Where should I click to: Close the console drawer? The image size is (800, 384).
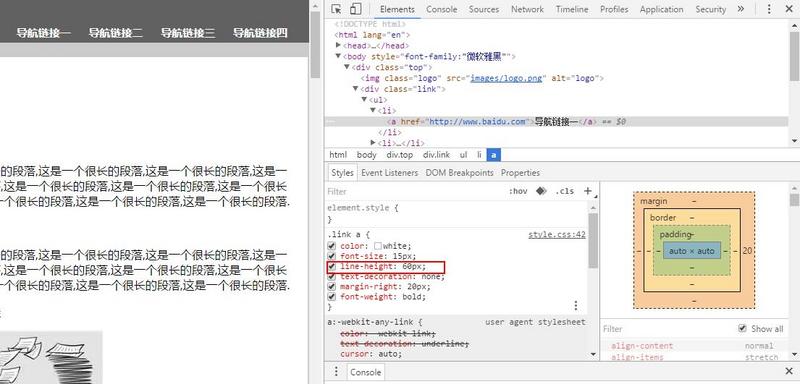coord(789,371)
